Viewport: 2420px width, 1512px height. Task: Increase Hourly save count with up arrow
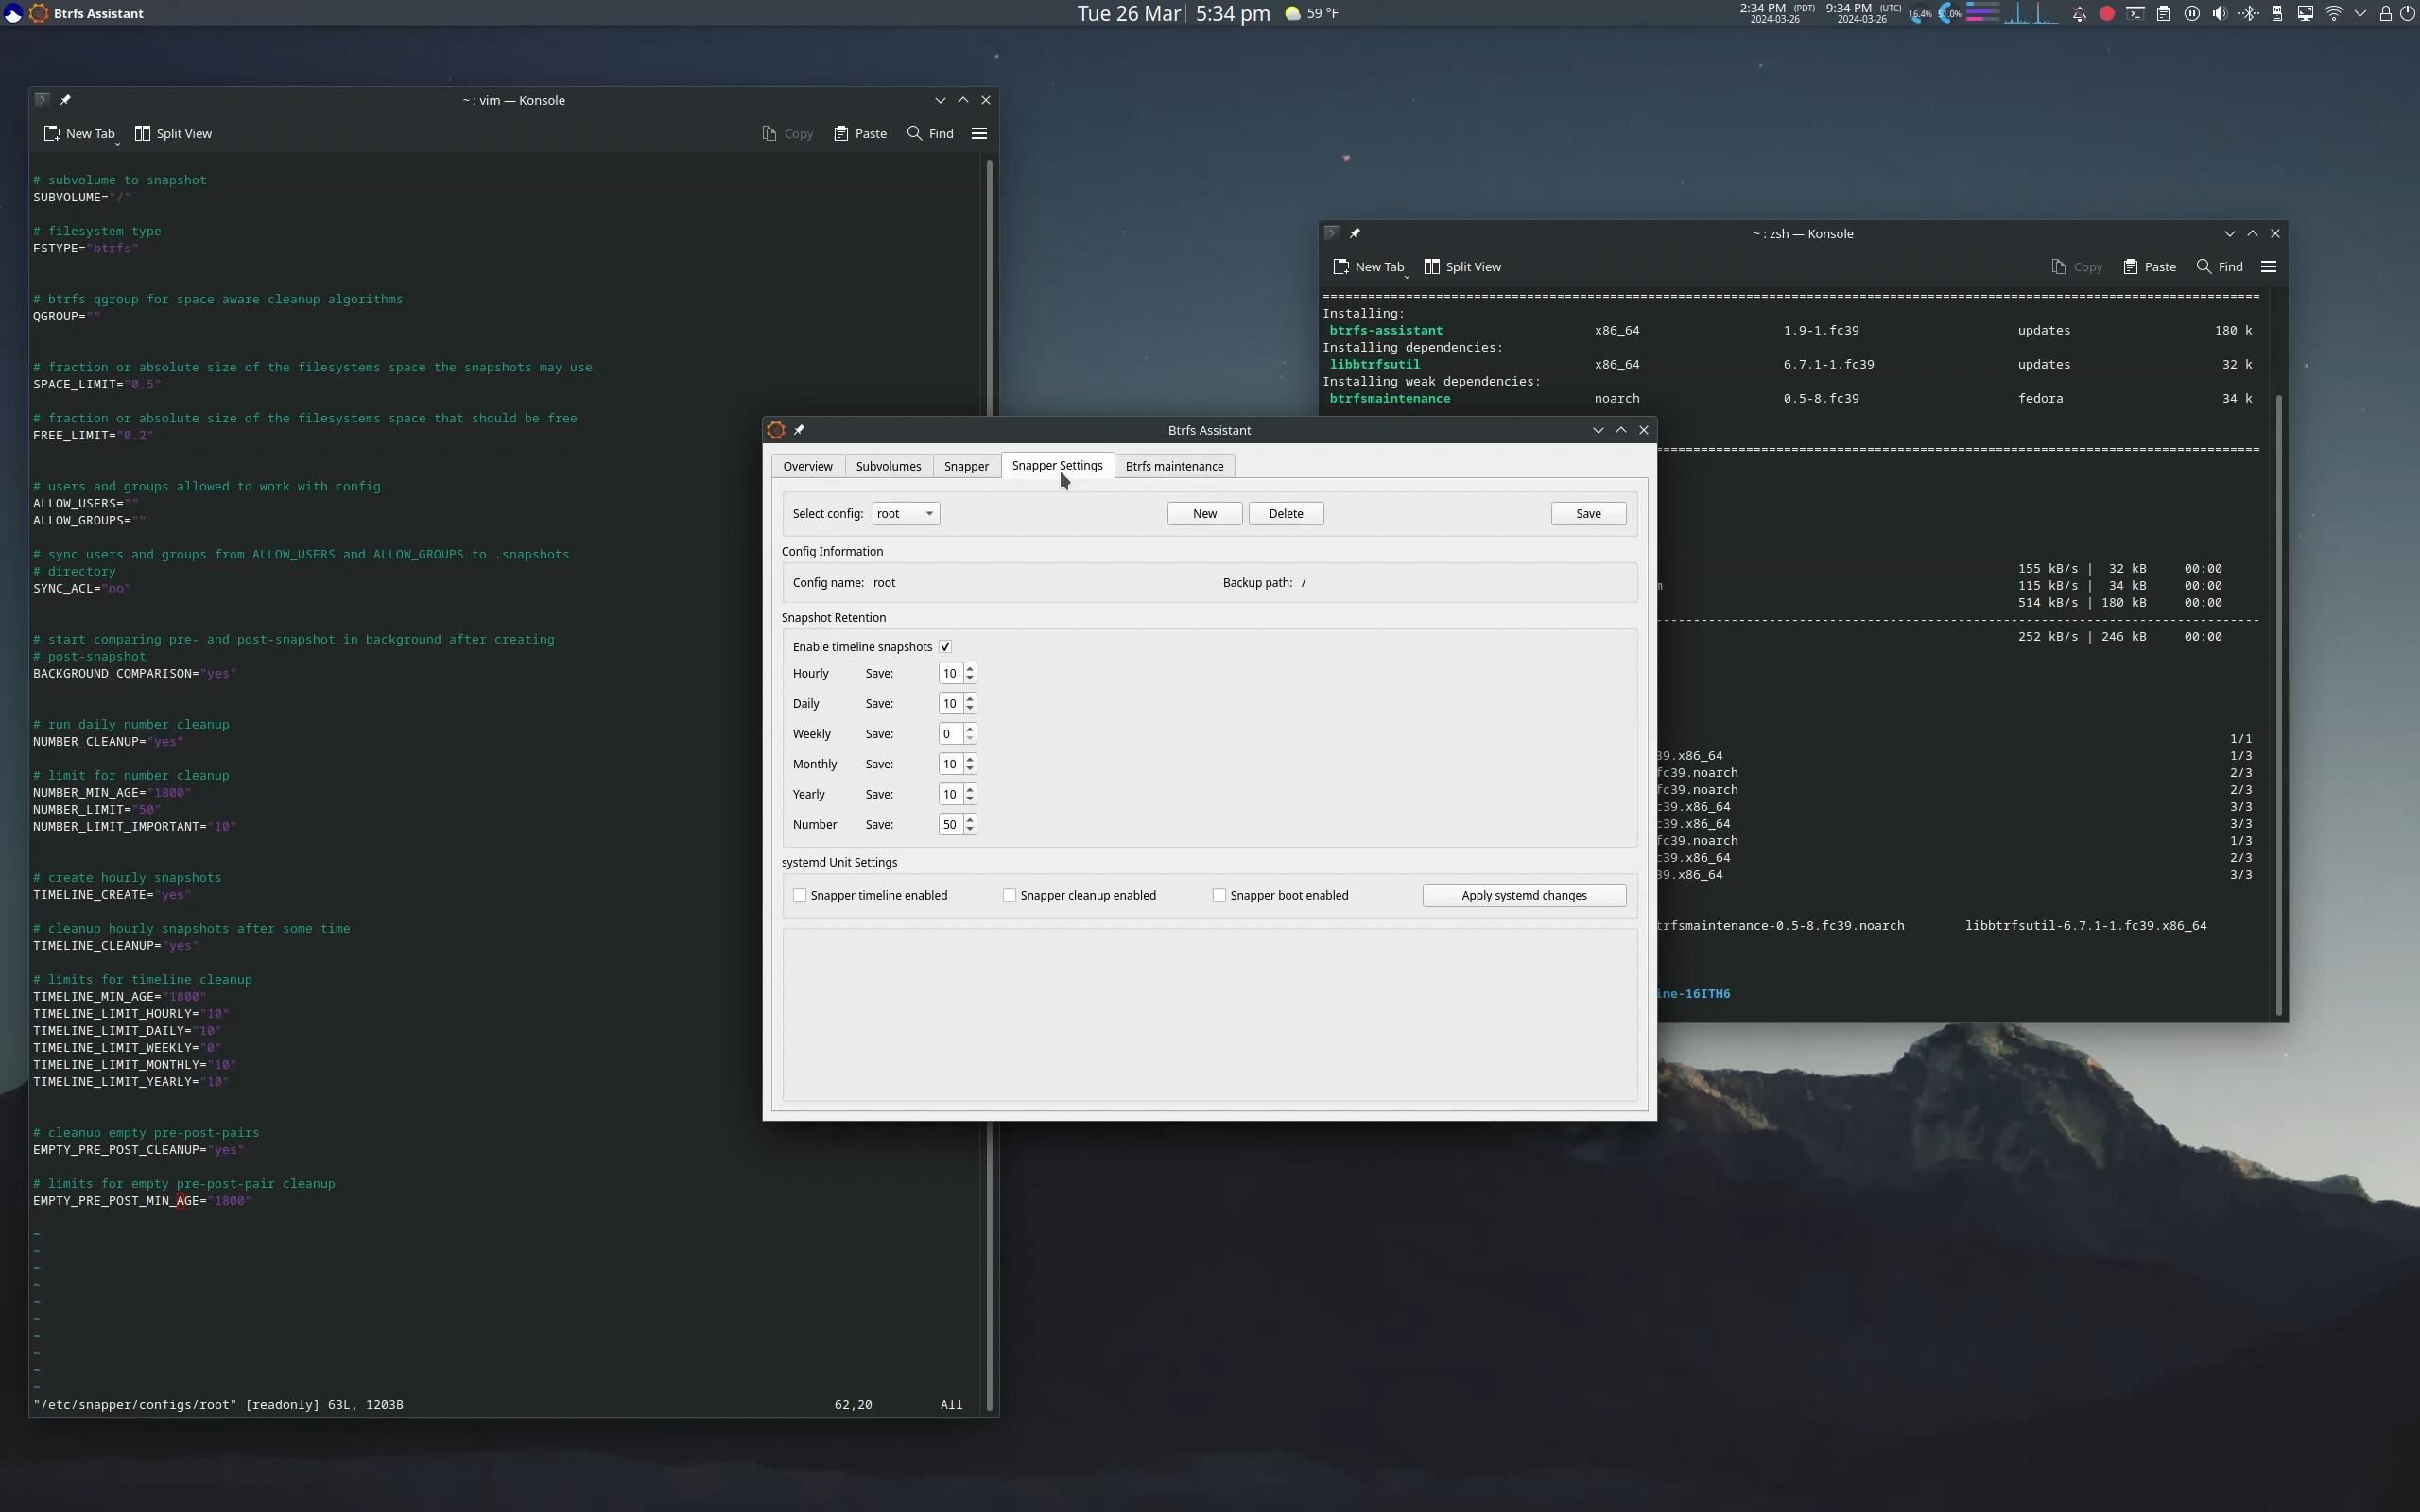(x=969, y=668)
